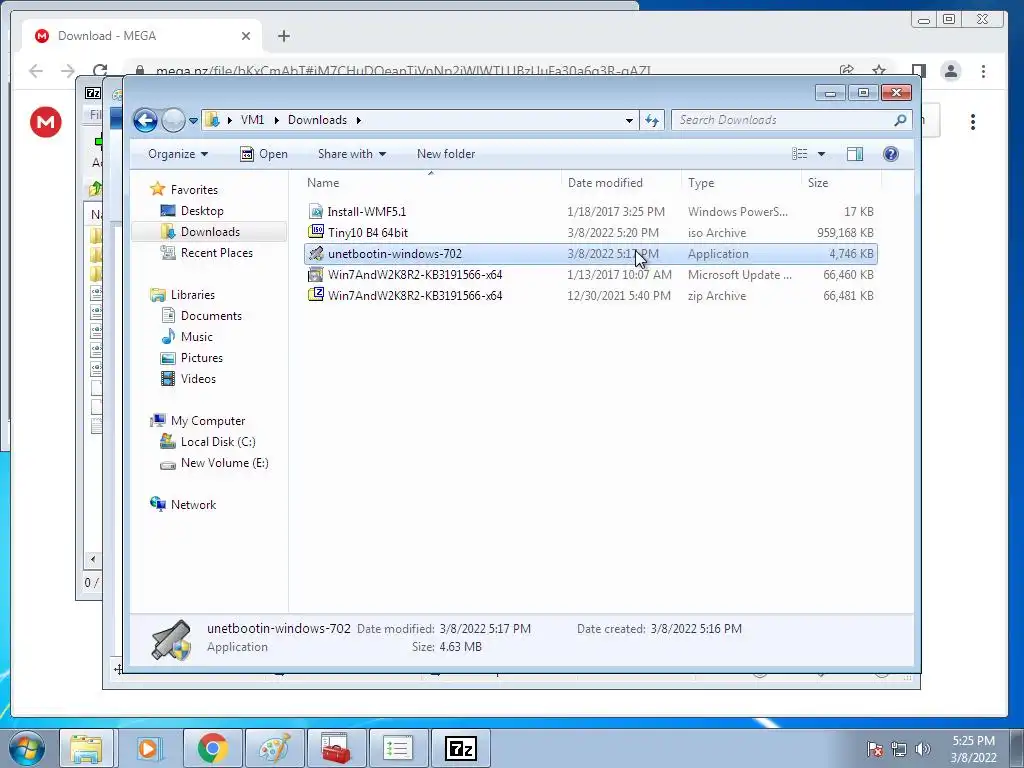Viewport: 1024px width, 768px height.
Task: Click the Install-WMF5.1 PowerShell icon
Action: pos(316,211)
